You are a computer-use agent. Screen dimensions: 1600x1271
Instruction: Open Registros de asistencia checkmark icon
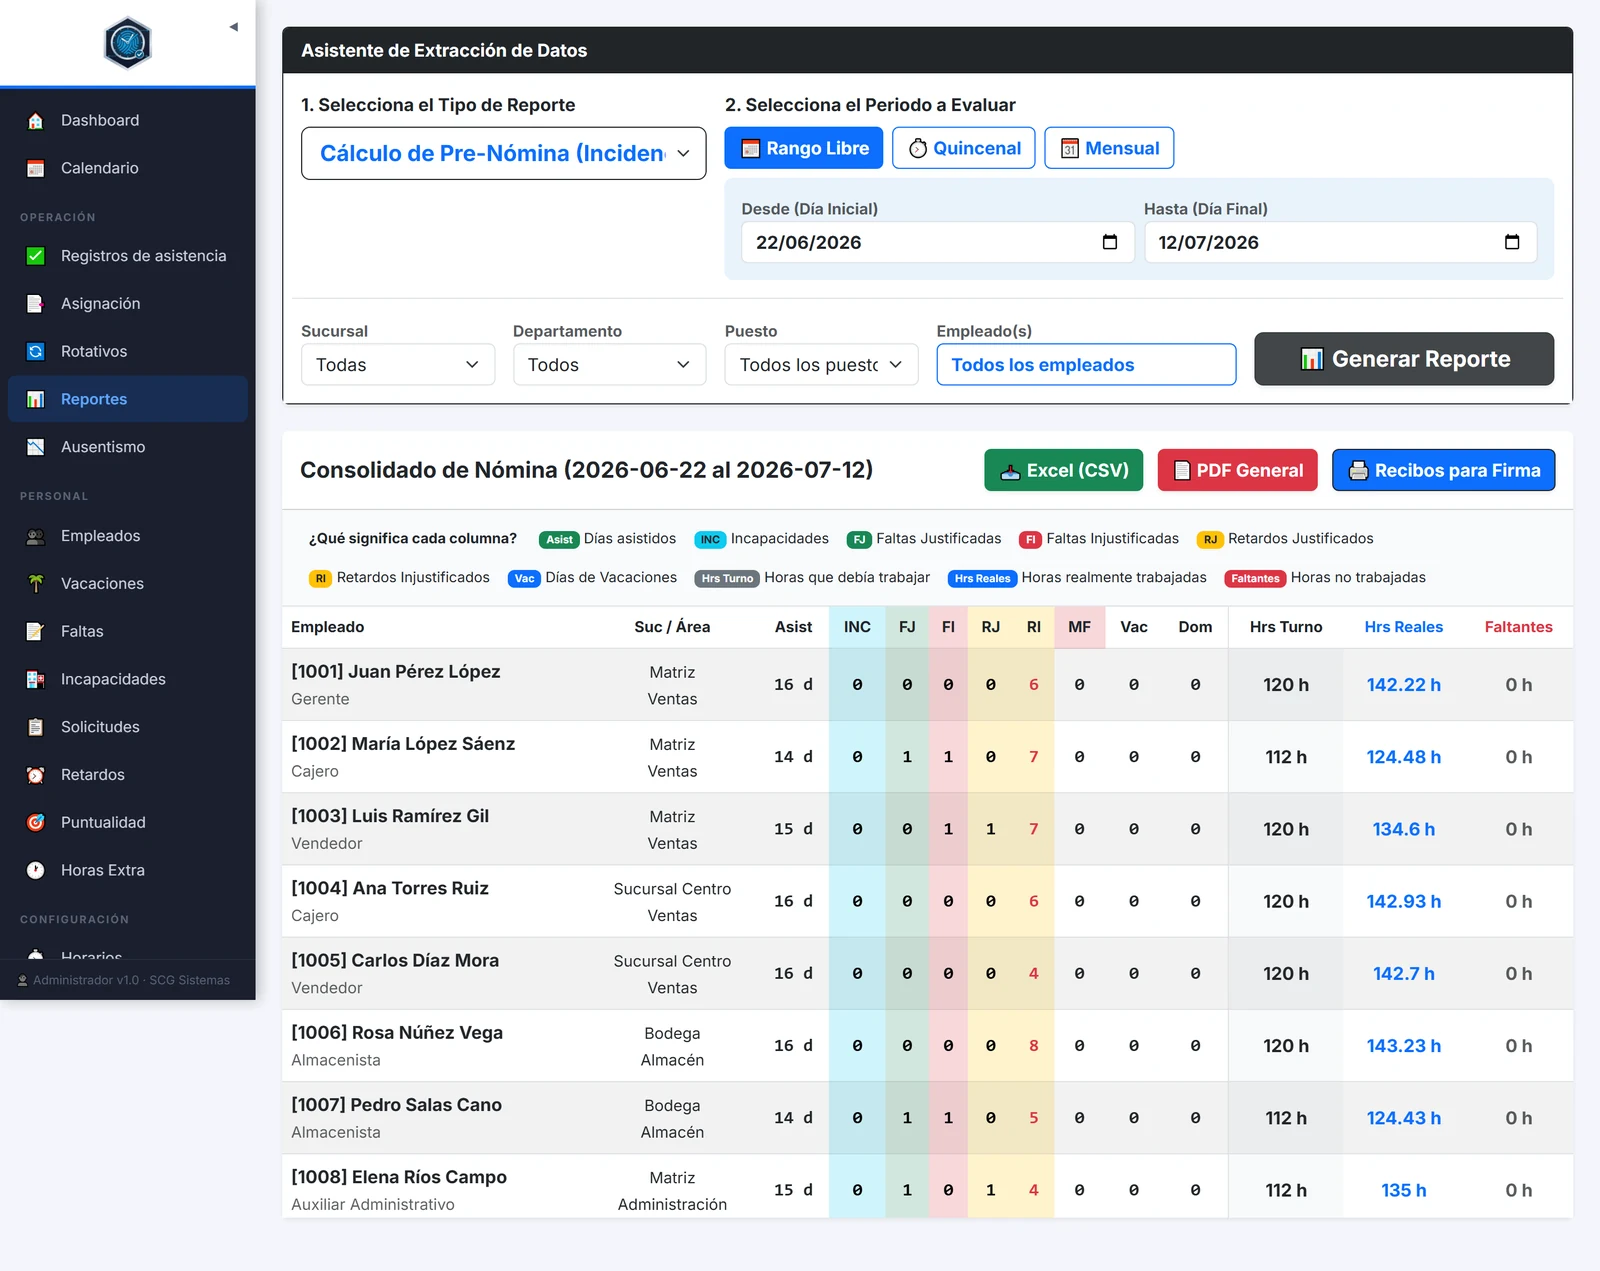pyautogui.click(x=36, y=256)
